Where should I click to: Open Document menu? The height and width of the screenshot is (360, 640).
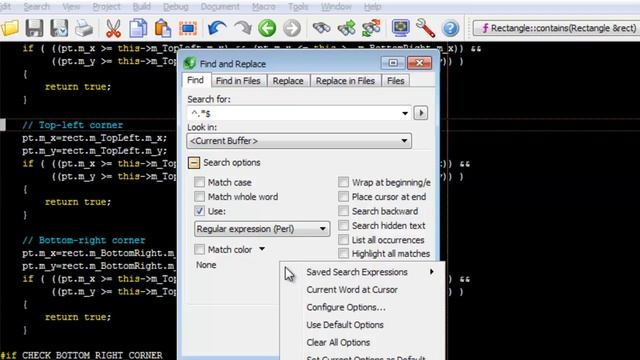pyautogui.click(x=220, y=7)
